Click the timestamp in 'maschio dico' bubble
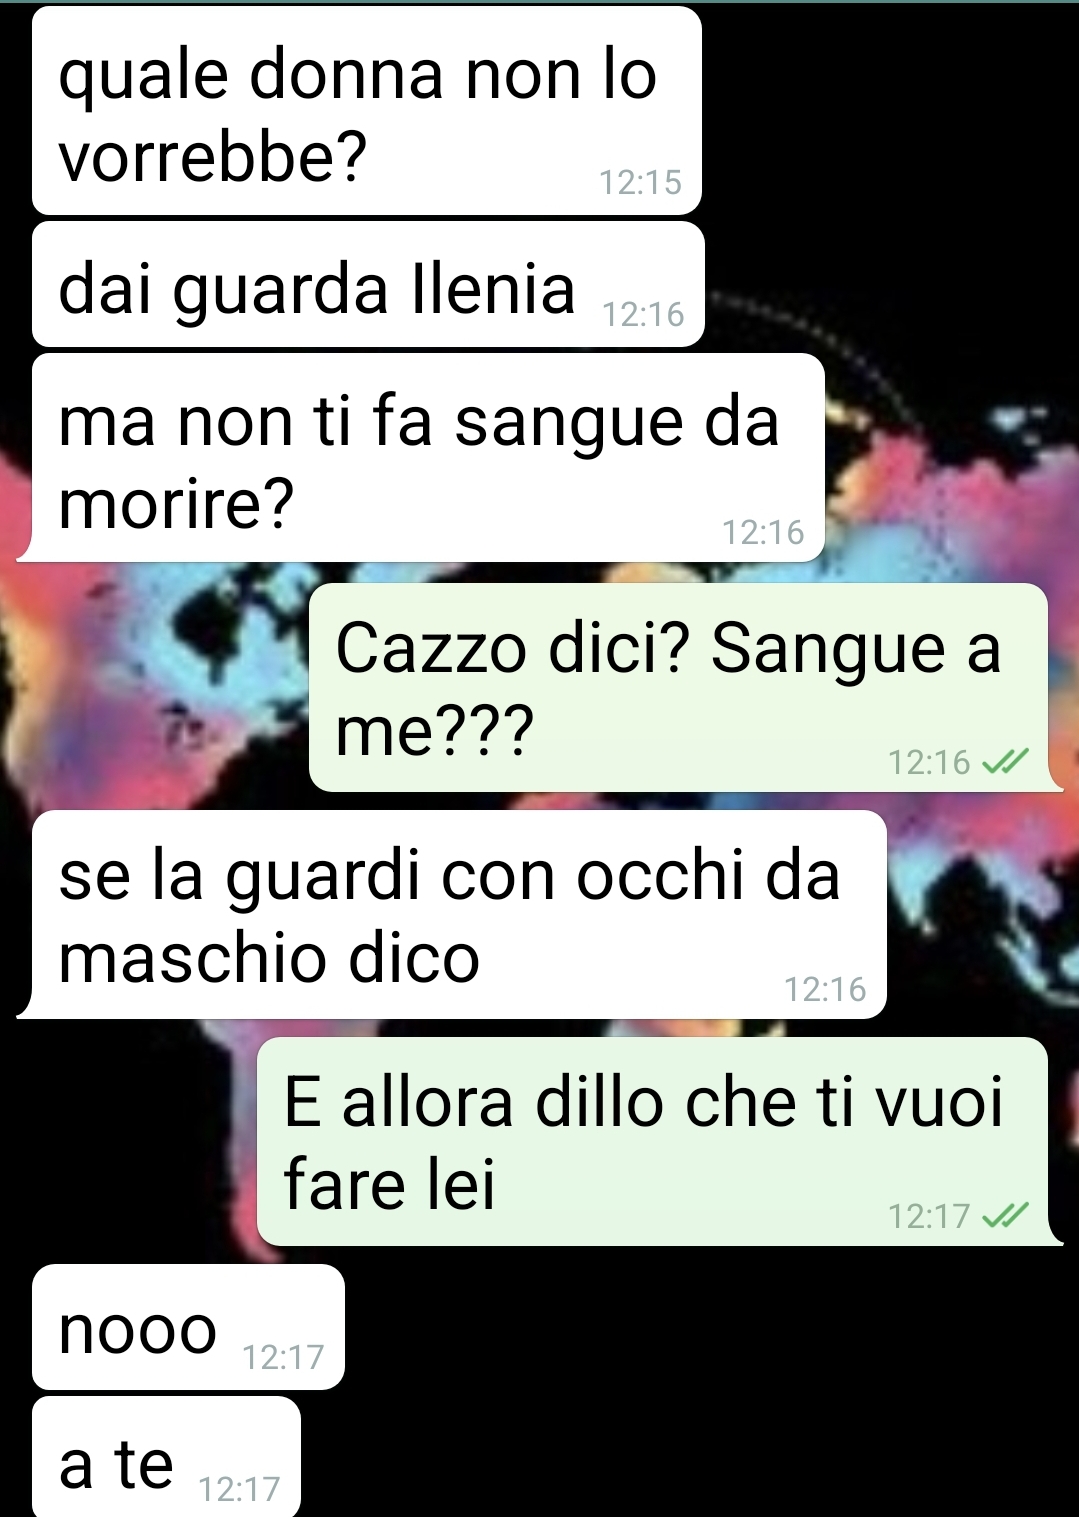1079x1517 pixels. (825, 990)
